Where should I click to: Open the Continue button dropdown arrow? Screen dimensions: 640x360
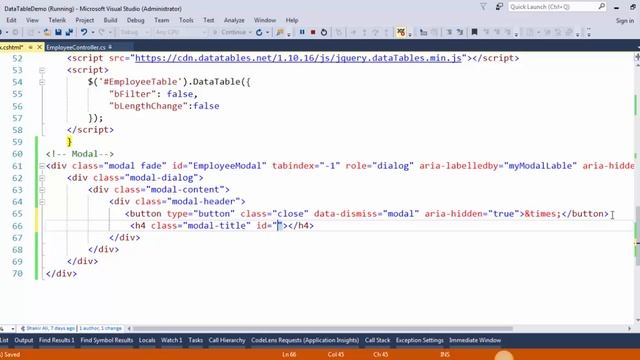[x=250, y=32]
